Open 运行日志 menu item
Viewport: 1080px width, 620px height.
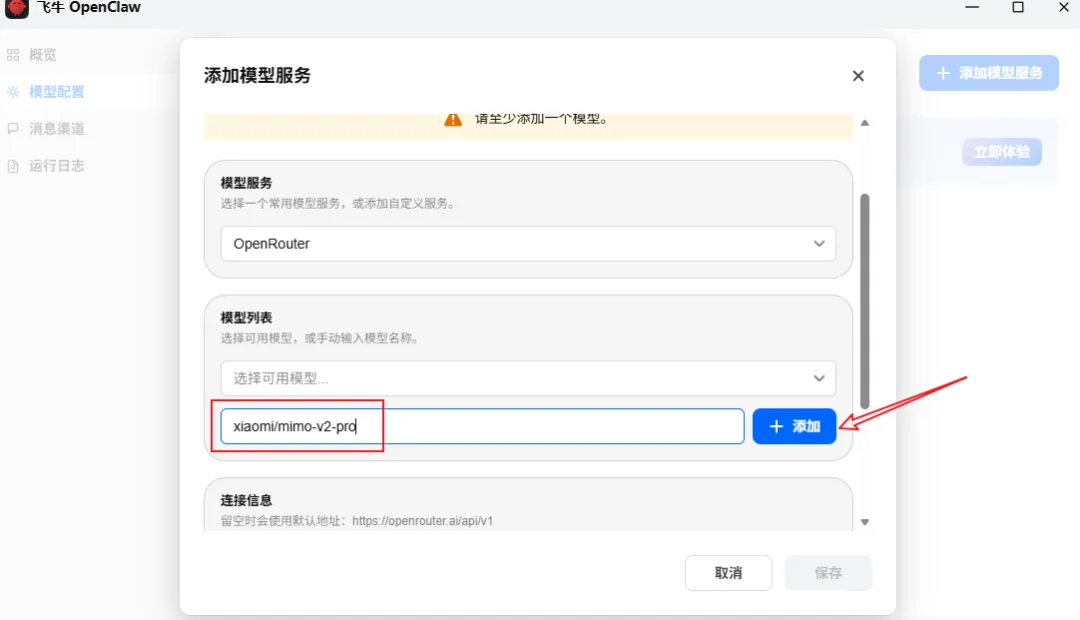(56, 166)
